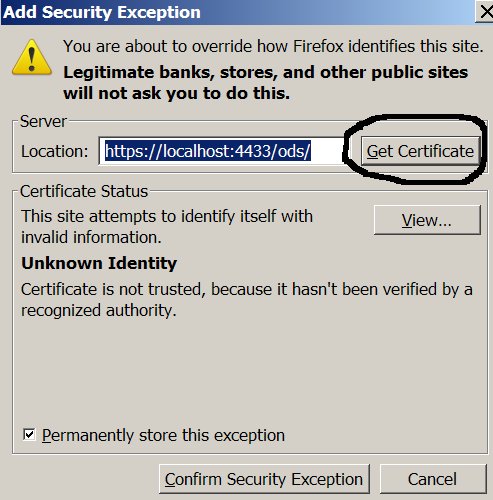
Task: Cancel the Add Security Exception dialog
Action: 432,479
